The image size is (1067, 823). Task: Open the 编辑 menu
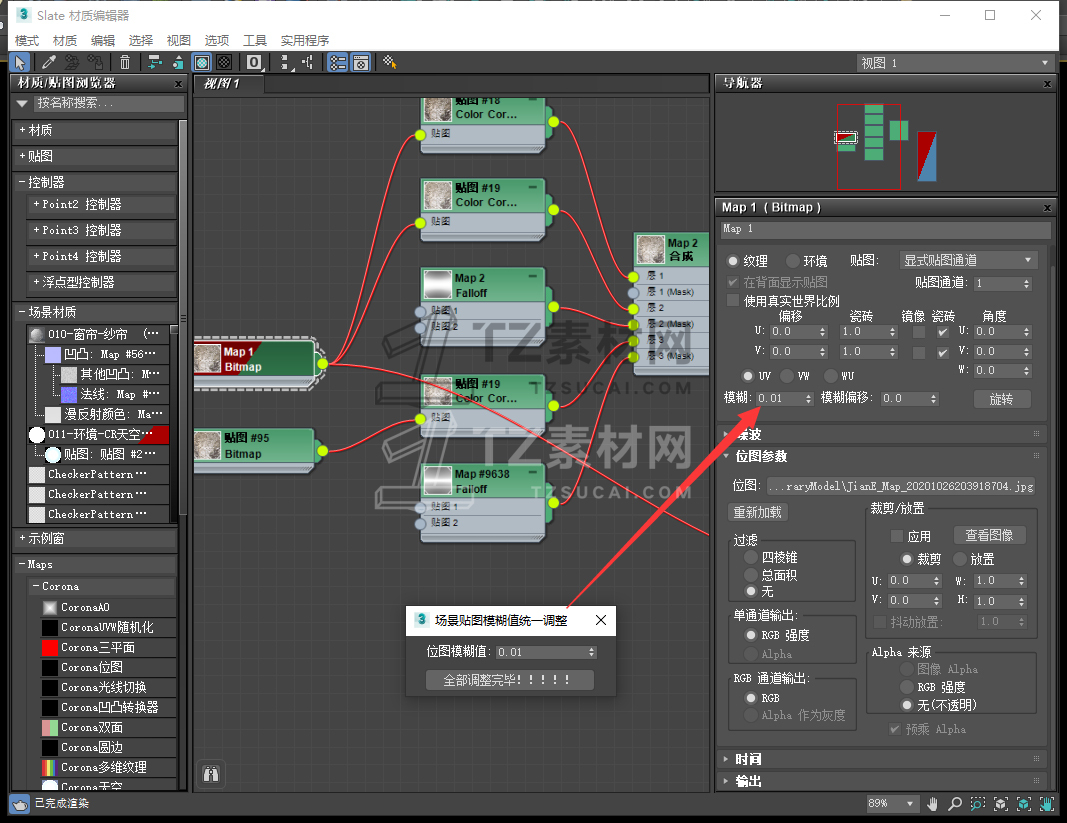pos(103,41)
